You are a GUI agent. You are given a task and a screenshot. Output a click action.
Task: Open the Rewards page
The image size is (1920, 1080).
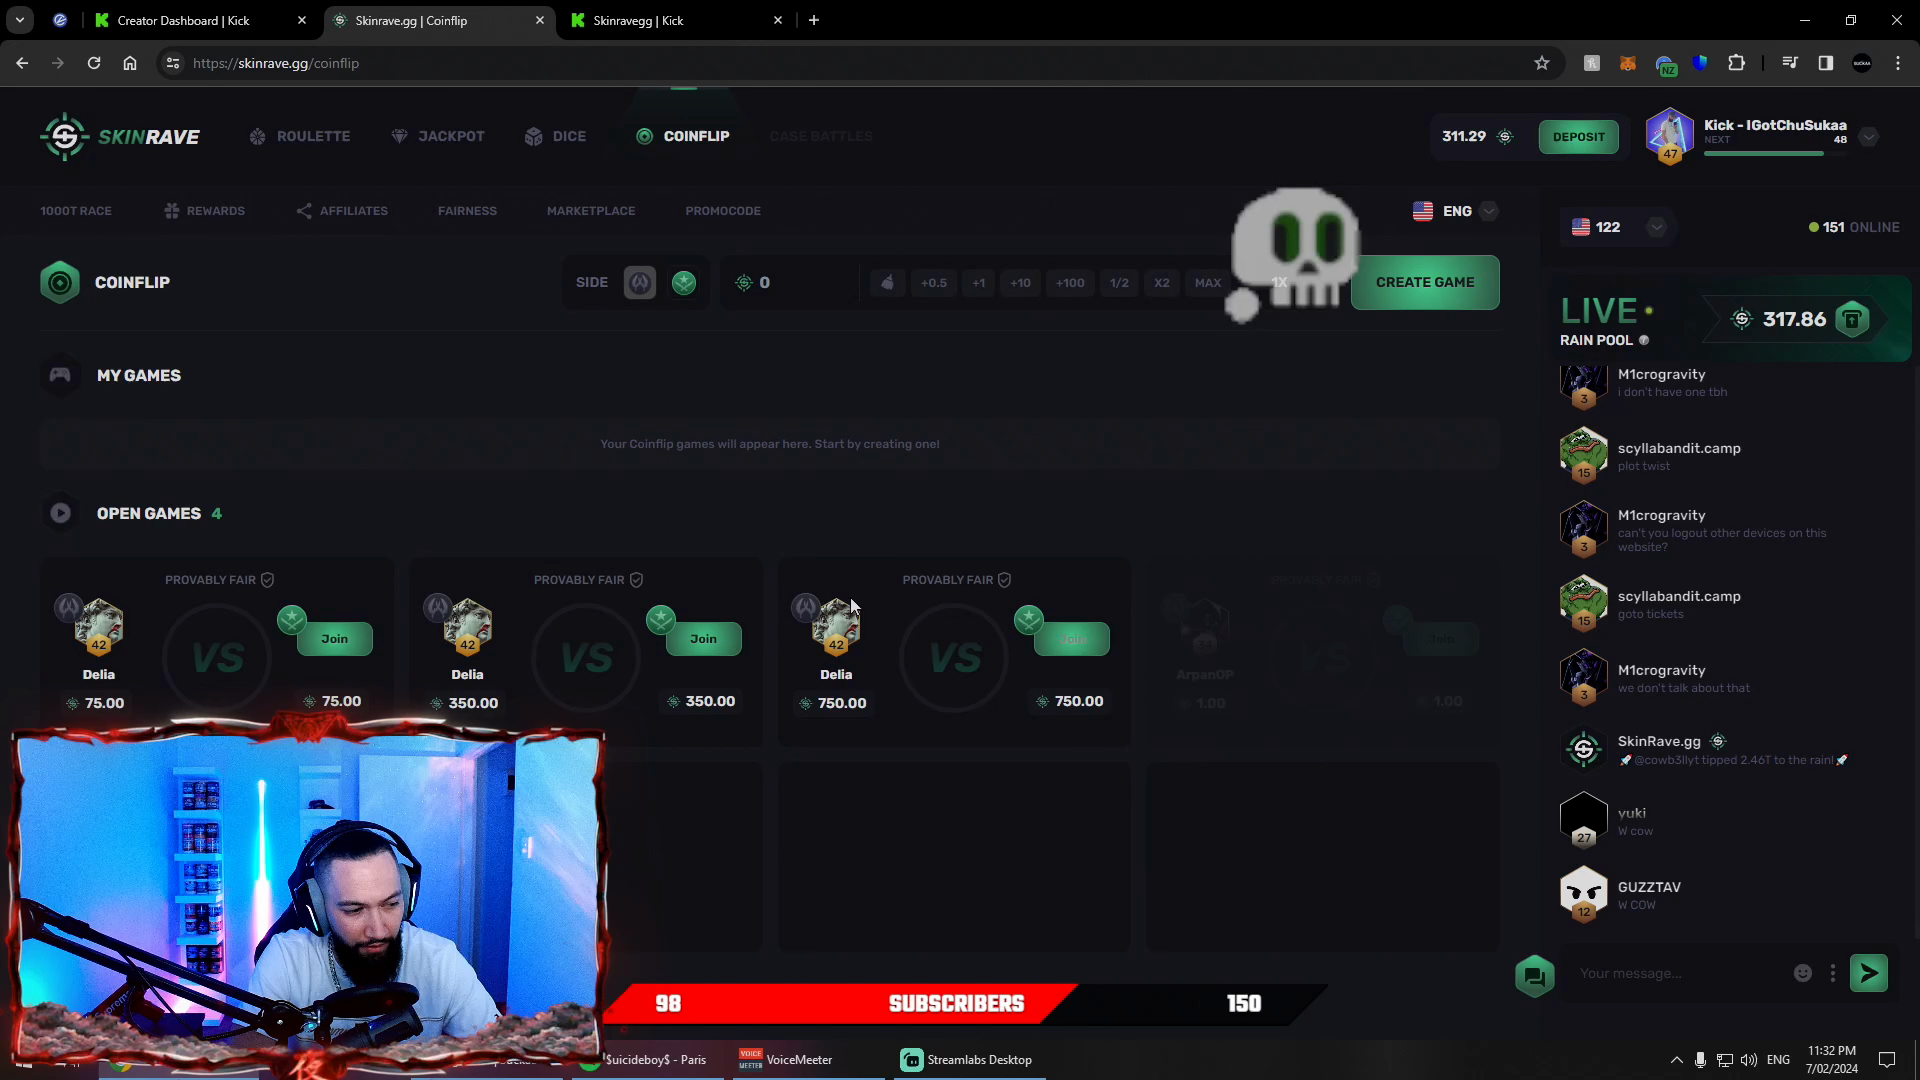(204, 211)
